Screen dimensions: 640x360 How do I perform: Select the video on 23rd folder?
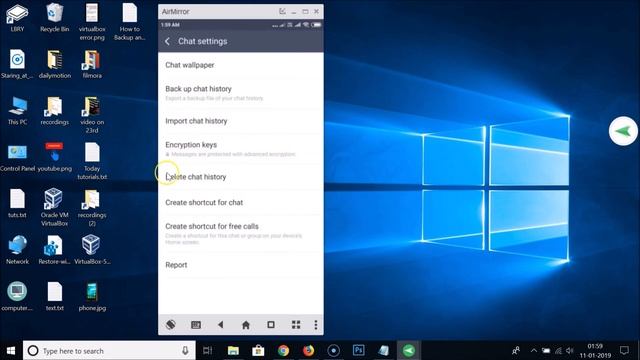tap(92, 115)
